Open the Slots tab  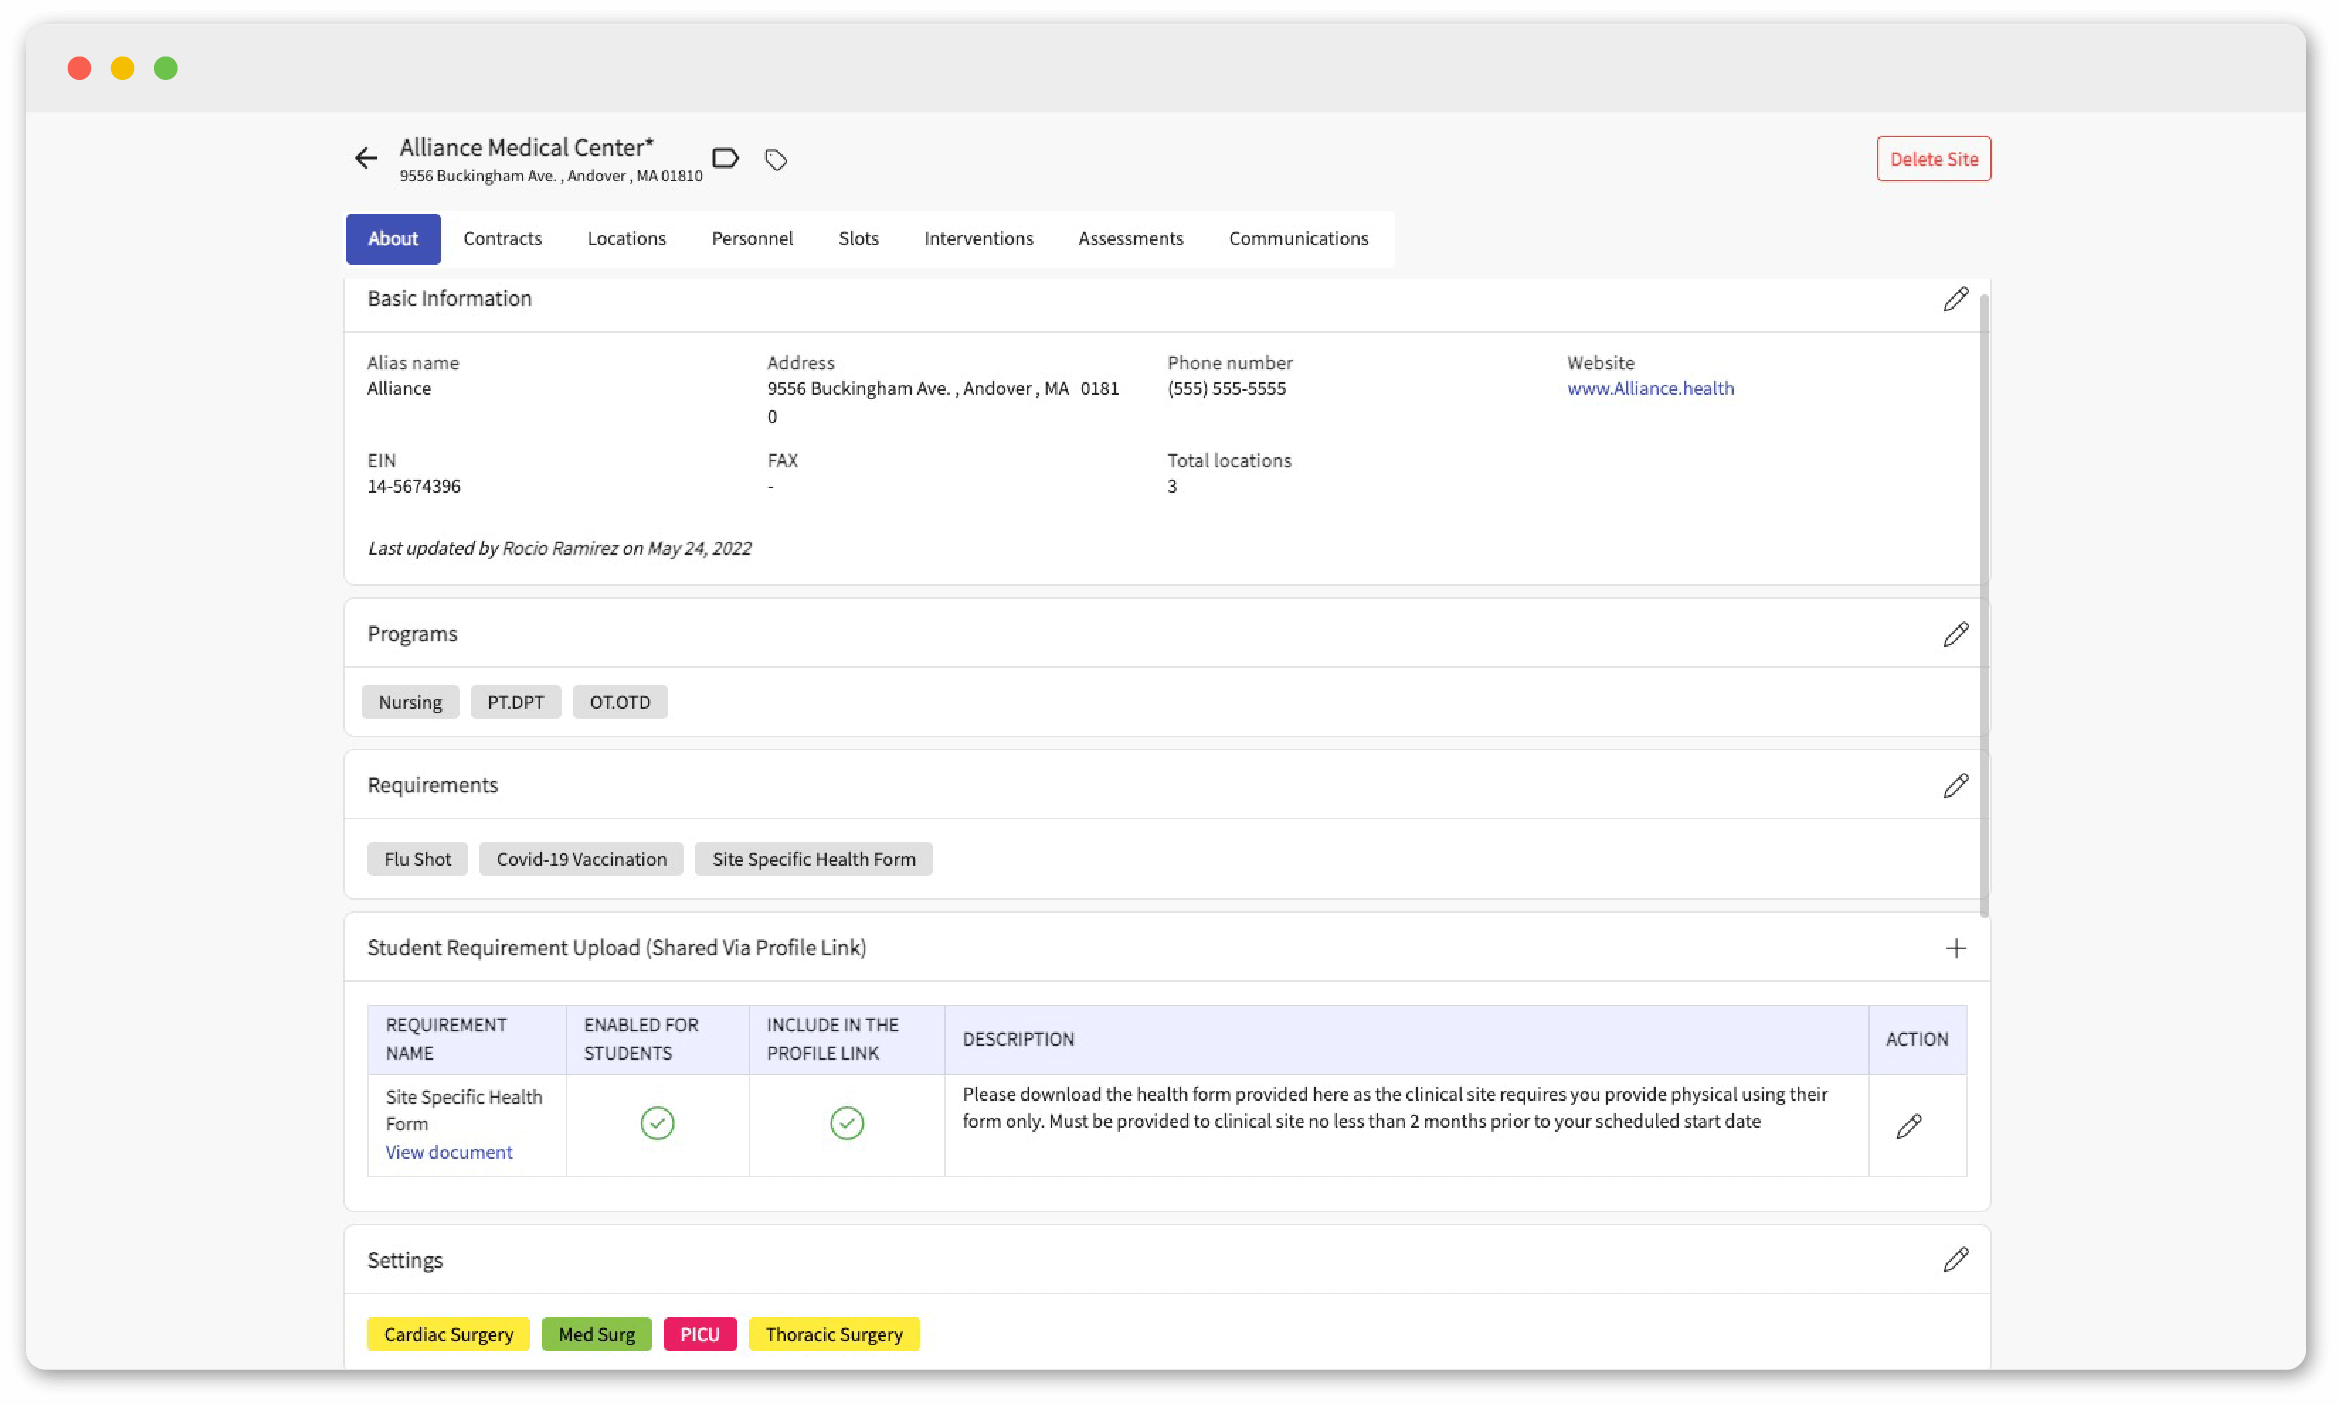click(858, 238)
